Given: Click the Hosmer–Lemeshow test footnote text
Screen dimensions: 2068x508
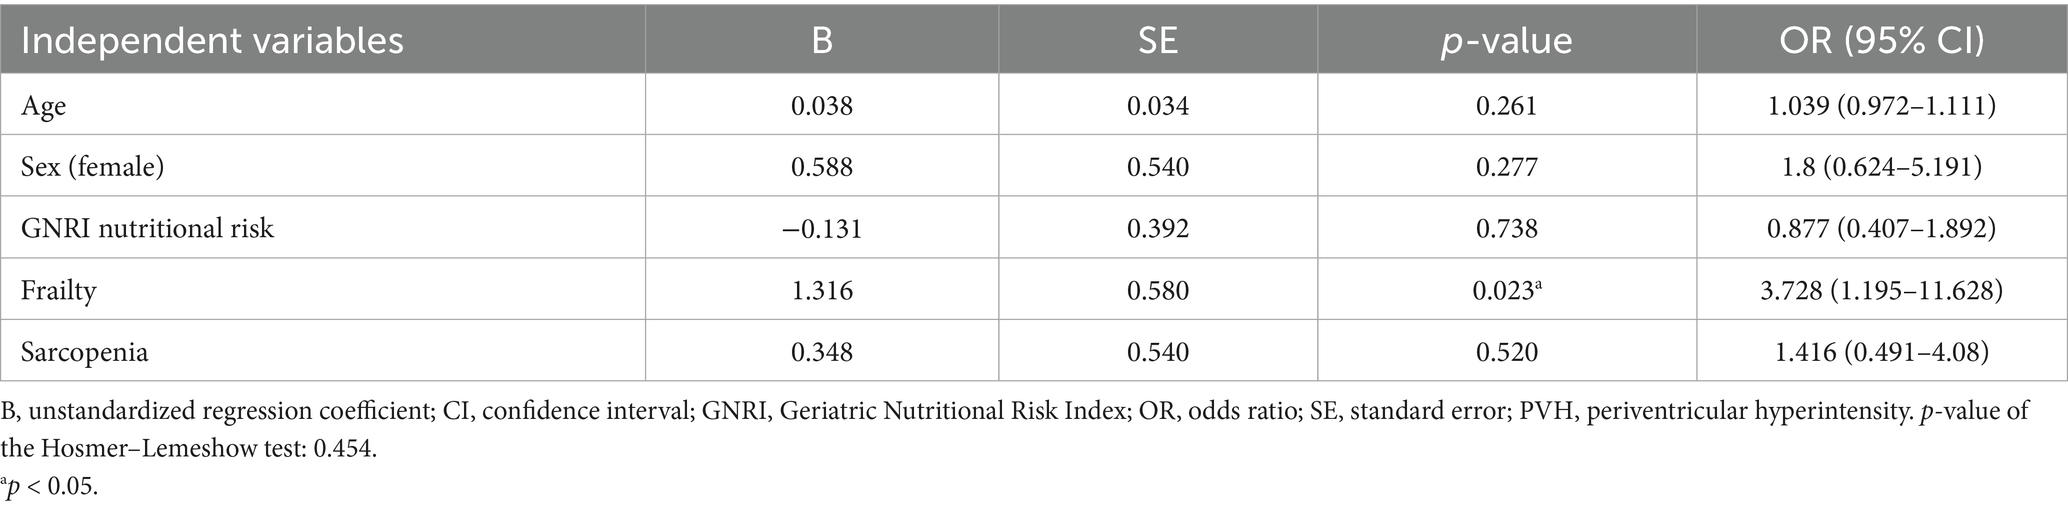Looking at the screenshot, I should pos(190,449).
